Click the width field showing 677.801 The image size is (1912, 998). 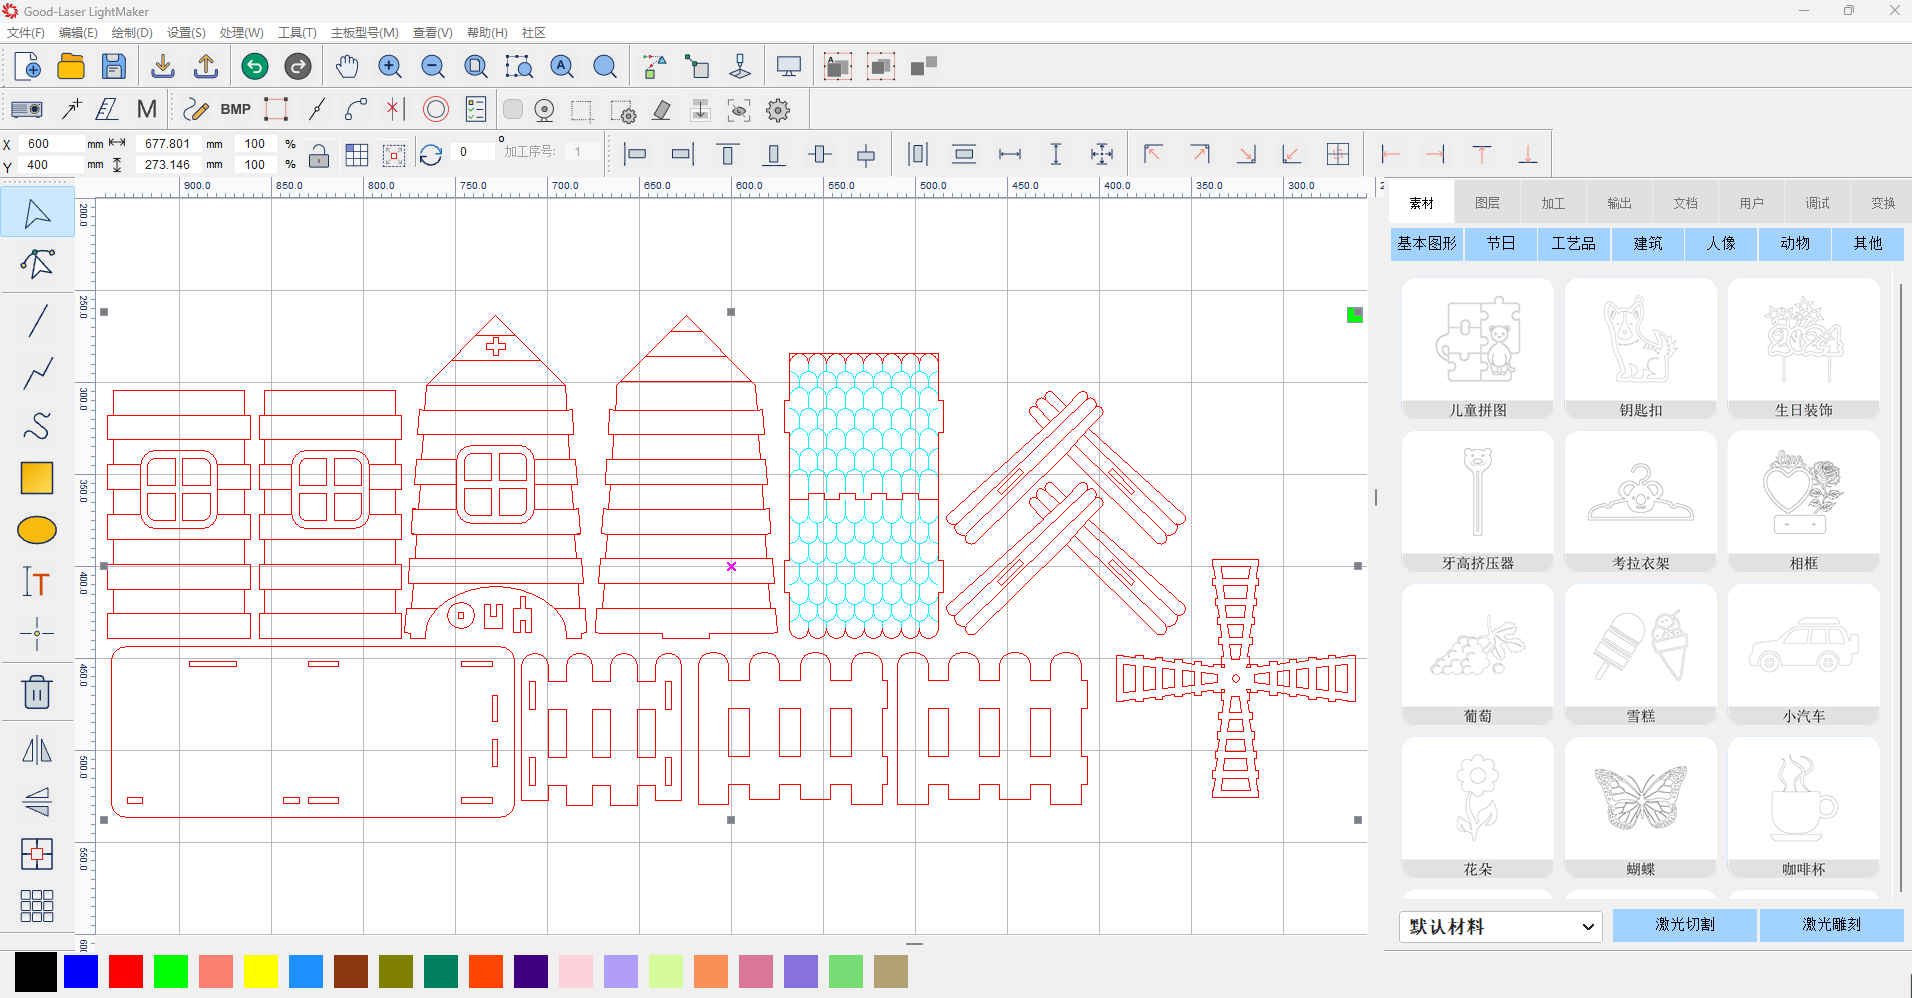click(x=167, y=144)
